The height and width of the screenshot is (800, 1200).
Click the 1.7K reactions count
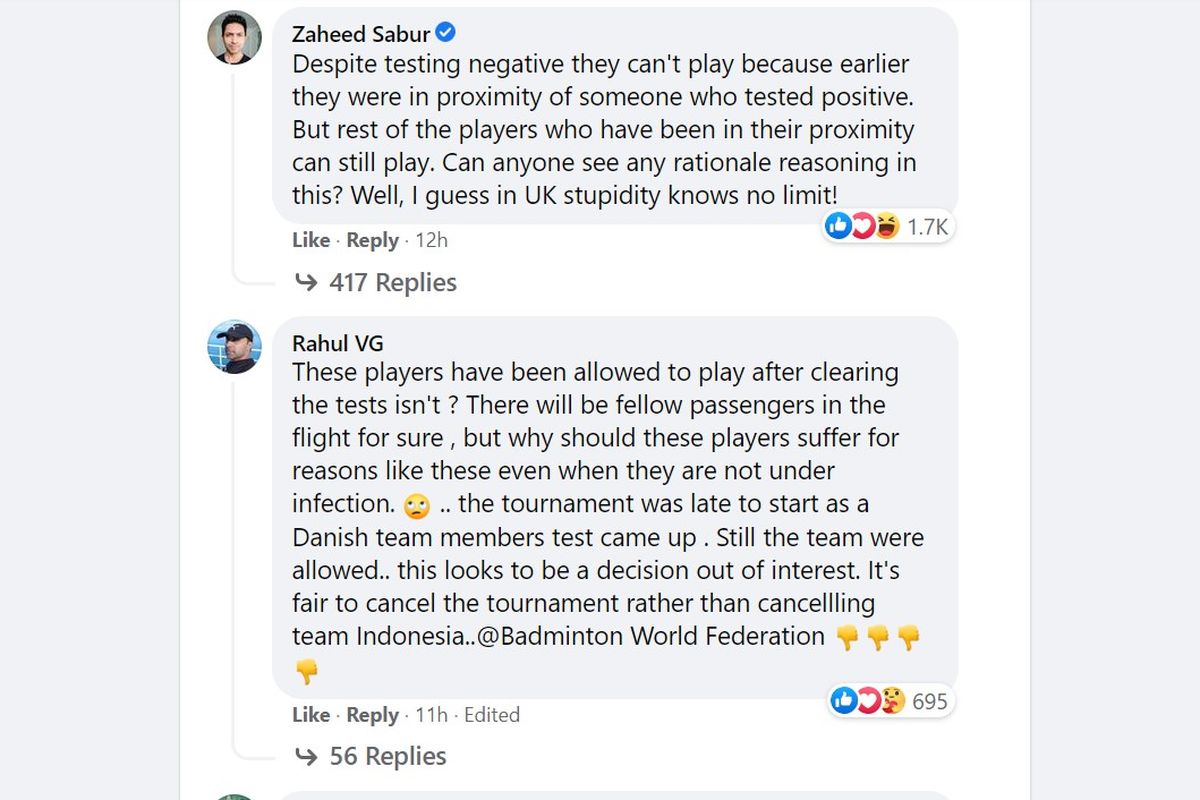tap(927, 227)
